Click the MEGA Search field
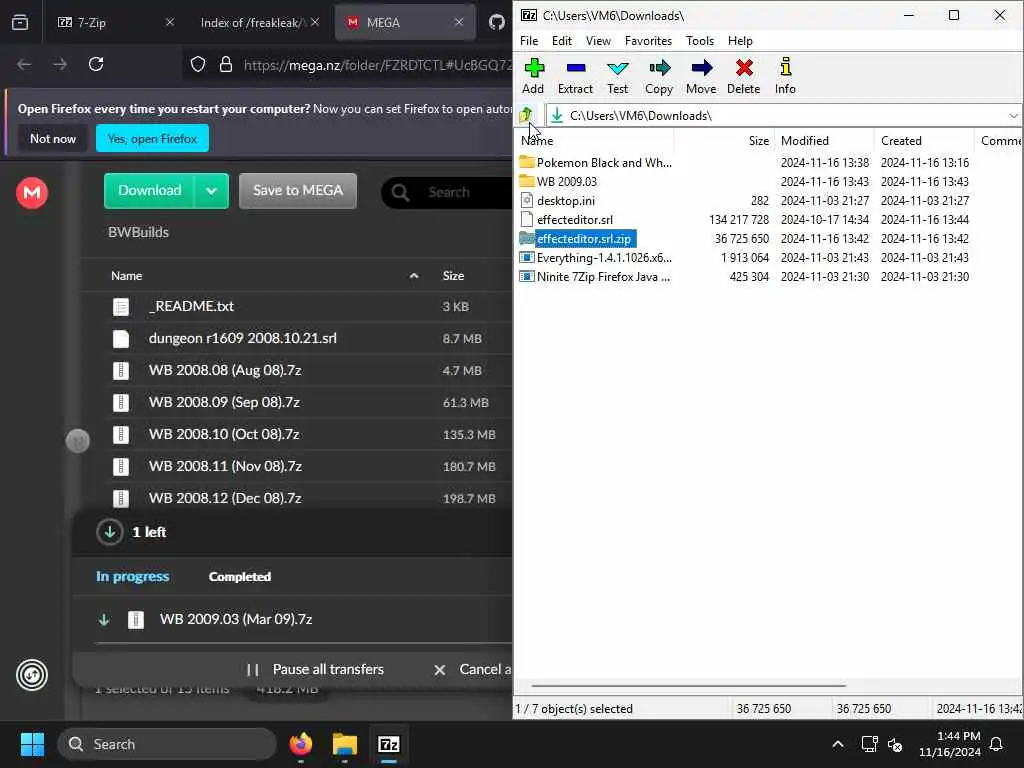This screenshot has width=1024, height=768. [x=448, y=192]
